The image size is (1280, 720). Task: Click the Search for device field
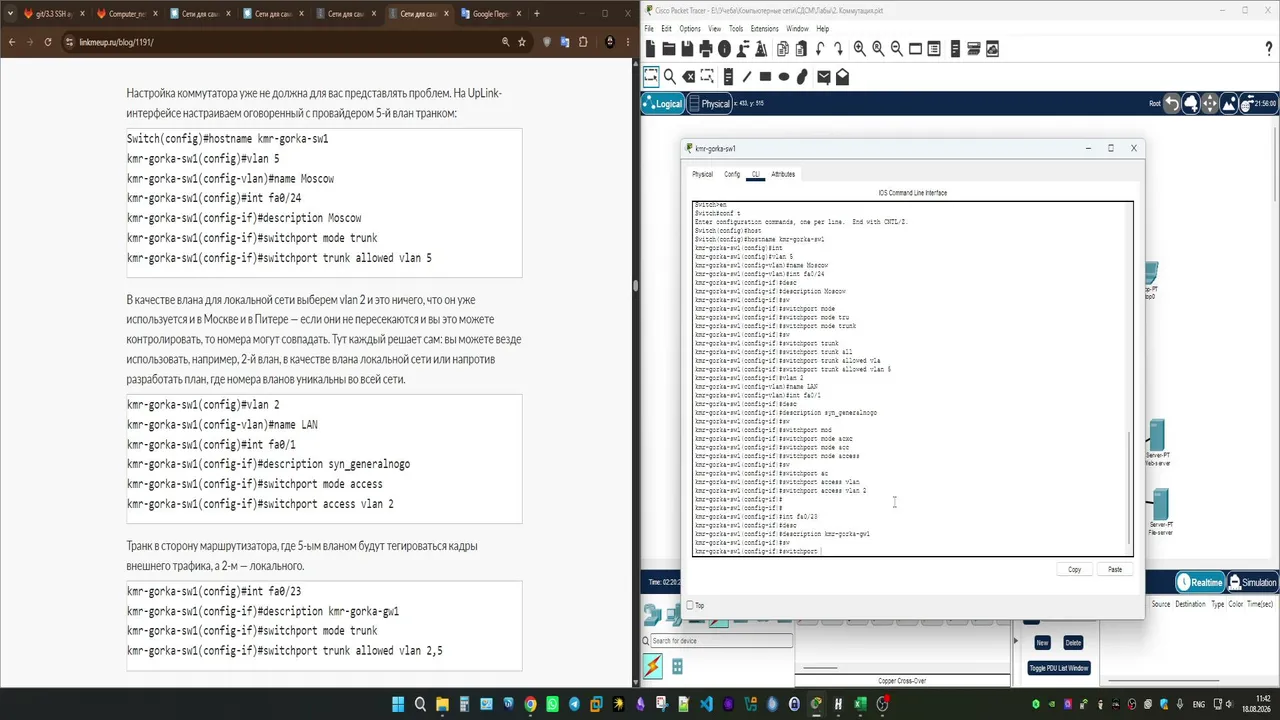click(x=722, y=641)
